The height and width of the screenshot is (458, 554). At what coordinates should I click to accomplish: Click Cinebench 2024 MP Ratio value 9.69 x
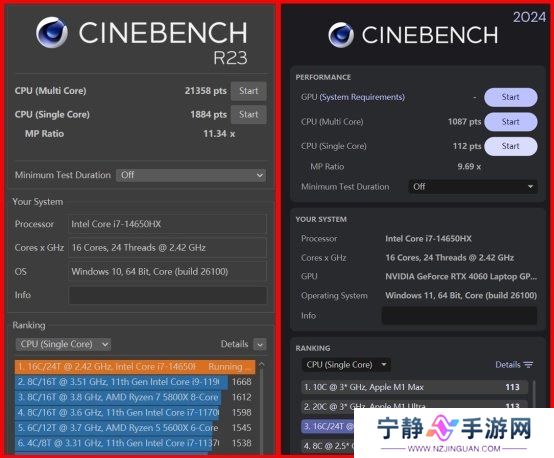(469, 166)
